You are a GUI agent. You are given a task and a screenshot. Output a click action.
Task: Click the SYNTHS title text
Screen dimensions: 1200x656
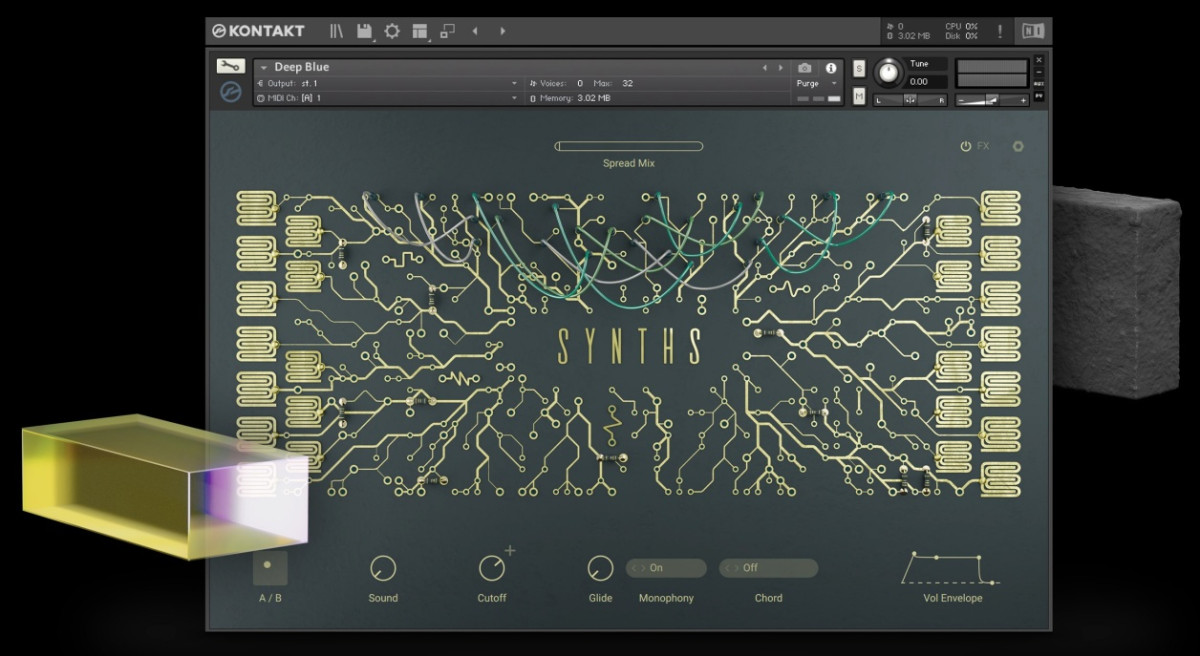(x=629, y=346)
